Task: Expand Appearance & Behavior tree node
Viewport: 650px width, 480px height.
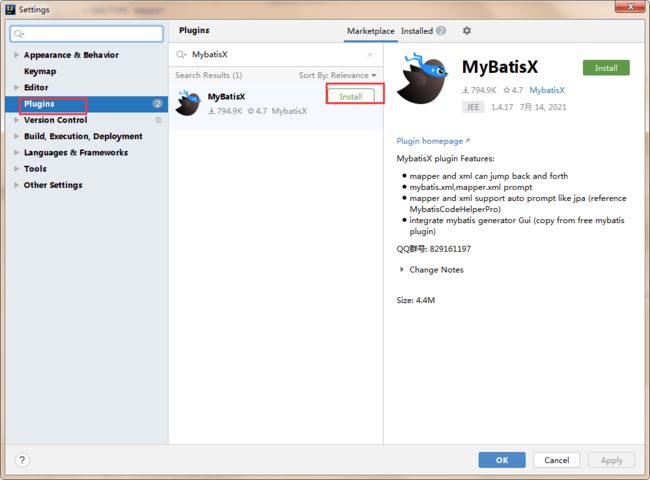Action: [17, 55]
